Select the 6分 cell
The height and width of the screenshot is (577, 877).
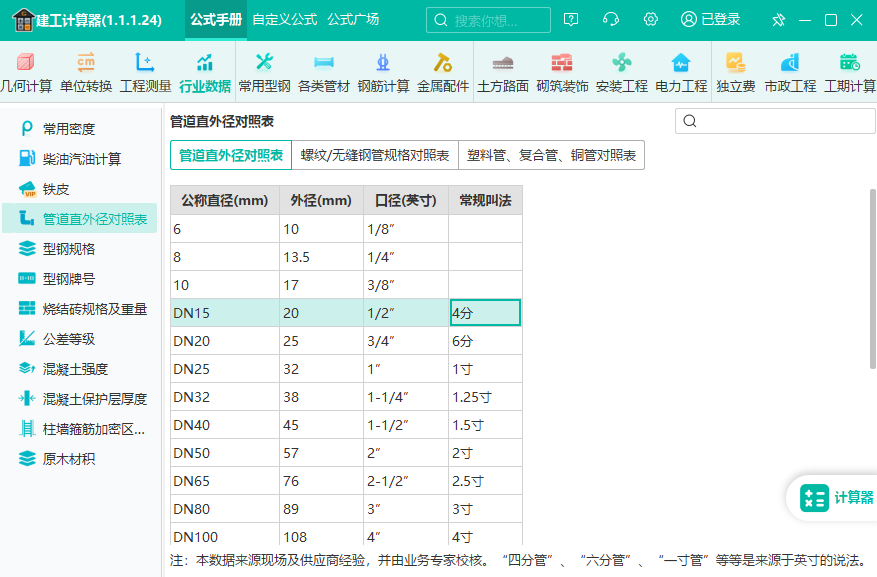[x=485, y=340]
